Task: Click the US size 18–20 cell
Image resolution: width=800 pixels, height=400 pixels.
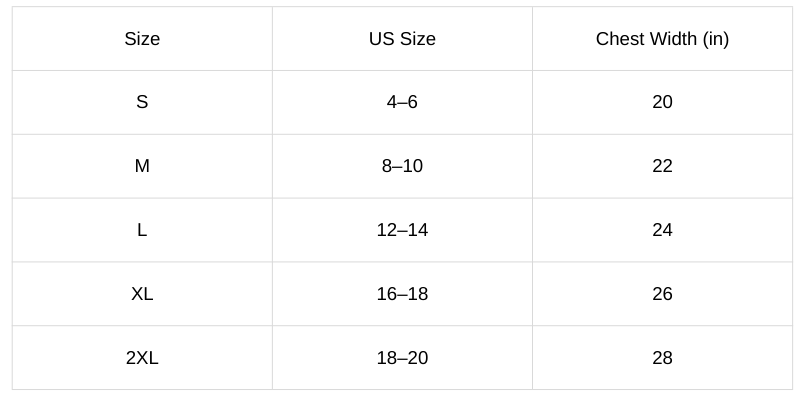Action: coord(402,358)
